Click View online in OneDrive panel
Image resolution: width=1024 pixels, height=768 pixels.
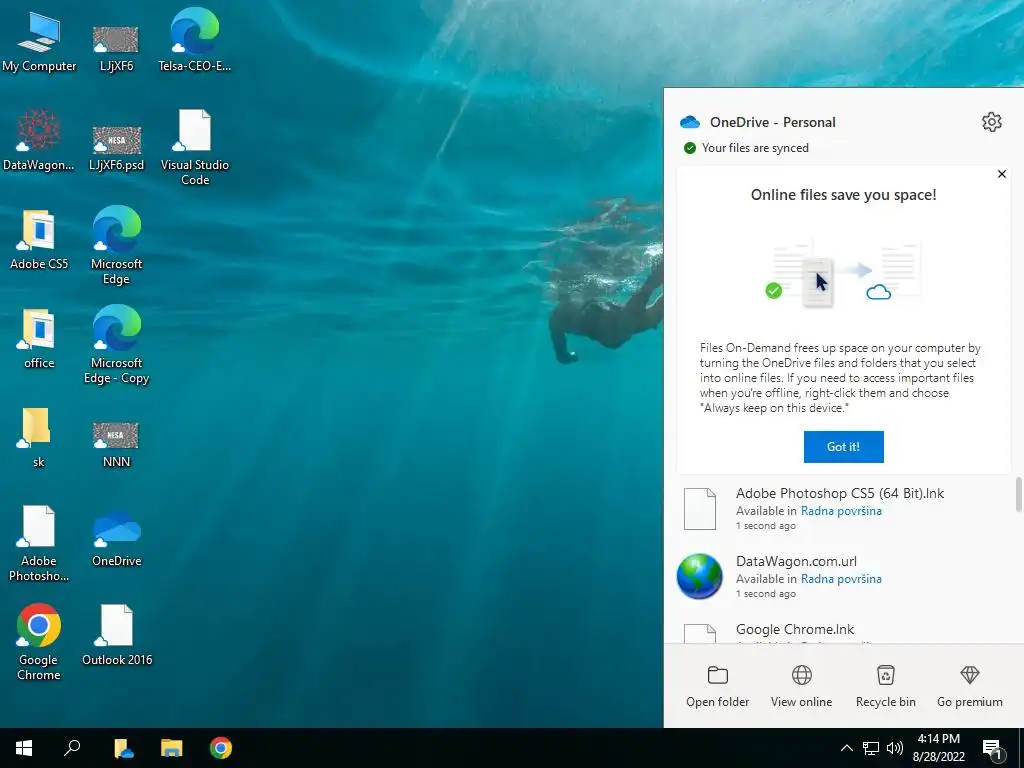pyautogui.click(x=801, y=686)
